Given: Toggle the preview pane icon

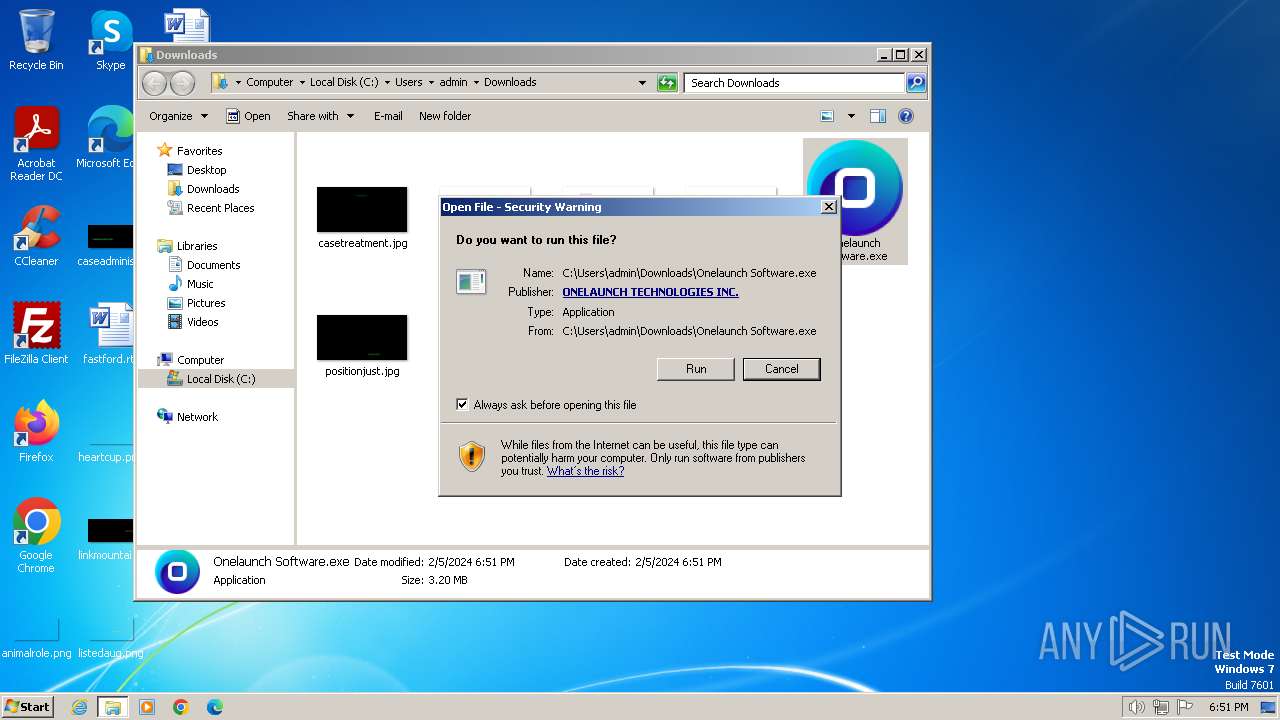Looking at the screenshot, I should [878, 116].
